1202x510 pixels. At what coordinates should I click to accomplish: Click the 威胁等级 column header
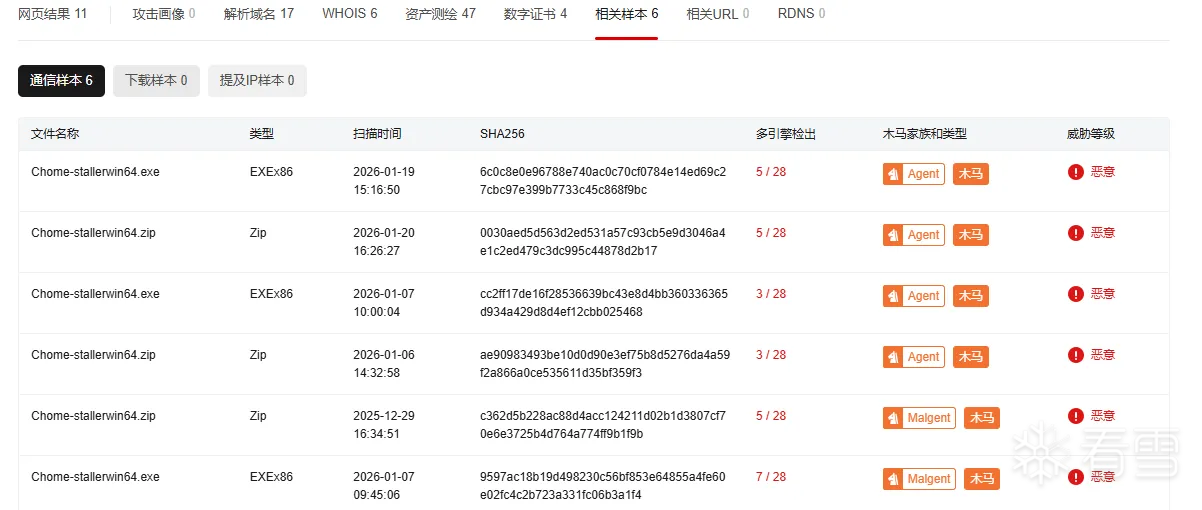(x=1091, y=134)
